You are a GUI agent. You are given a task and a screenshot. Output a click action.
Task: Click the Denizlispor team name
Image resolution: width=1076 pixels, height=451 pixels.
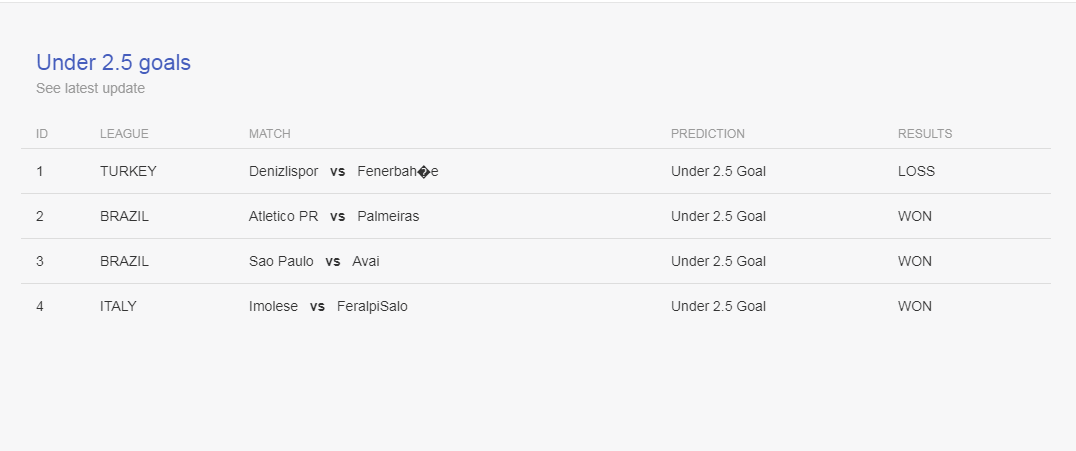tap(283, 172)
